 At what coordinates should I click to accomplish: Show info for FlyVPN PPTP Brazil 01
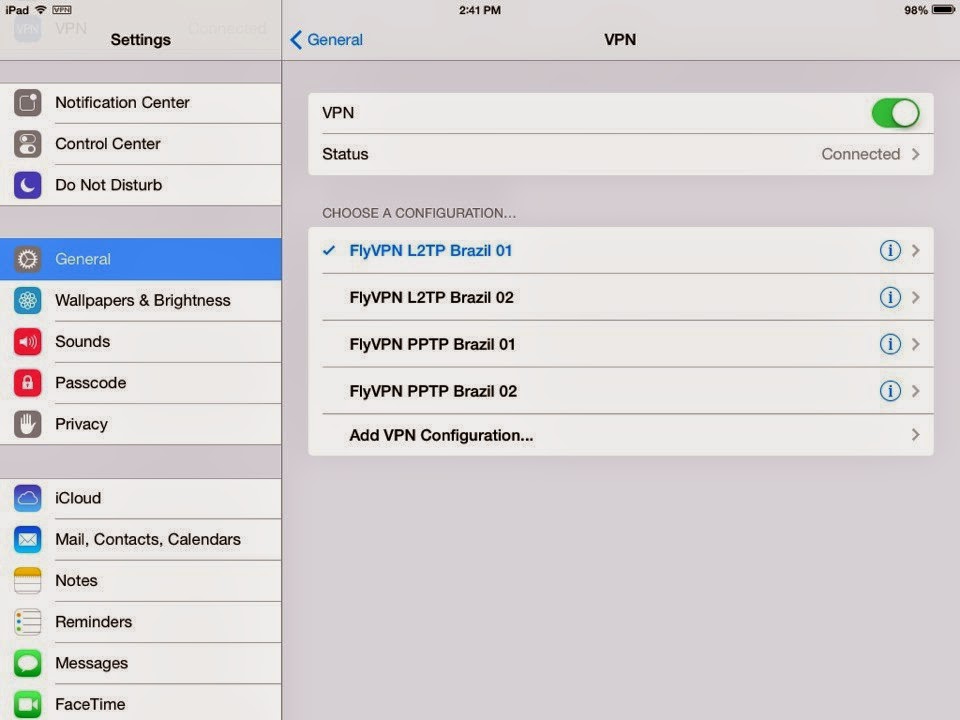(x=890, y=344)
